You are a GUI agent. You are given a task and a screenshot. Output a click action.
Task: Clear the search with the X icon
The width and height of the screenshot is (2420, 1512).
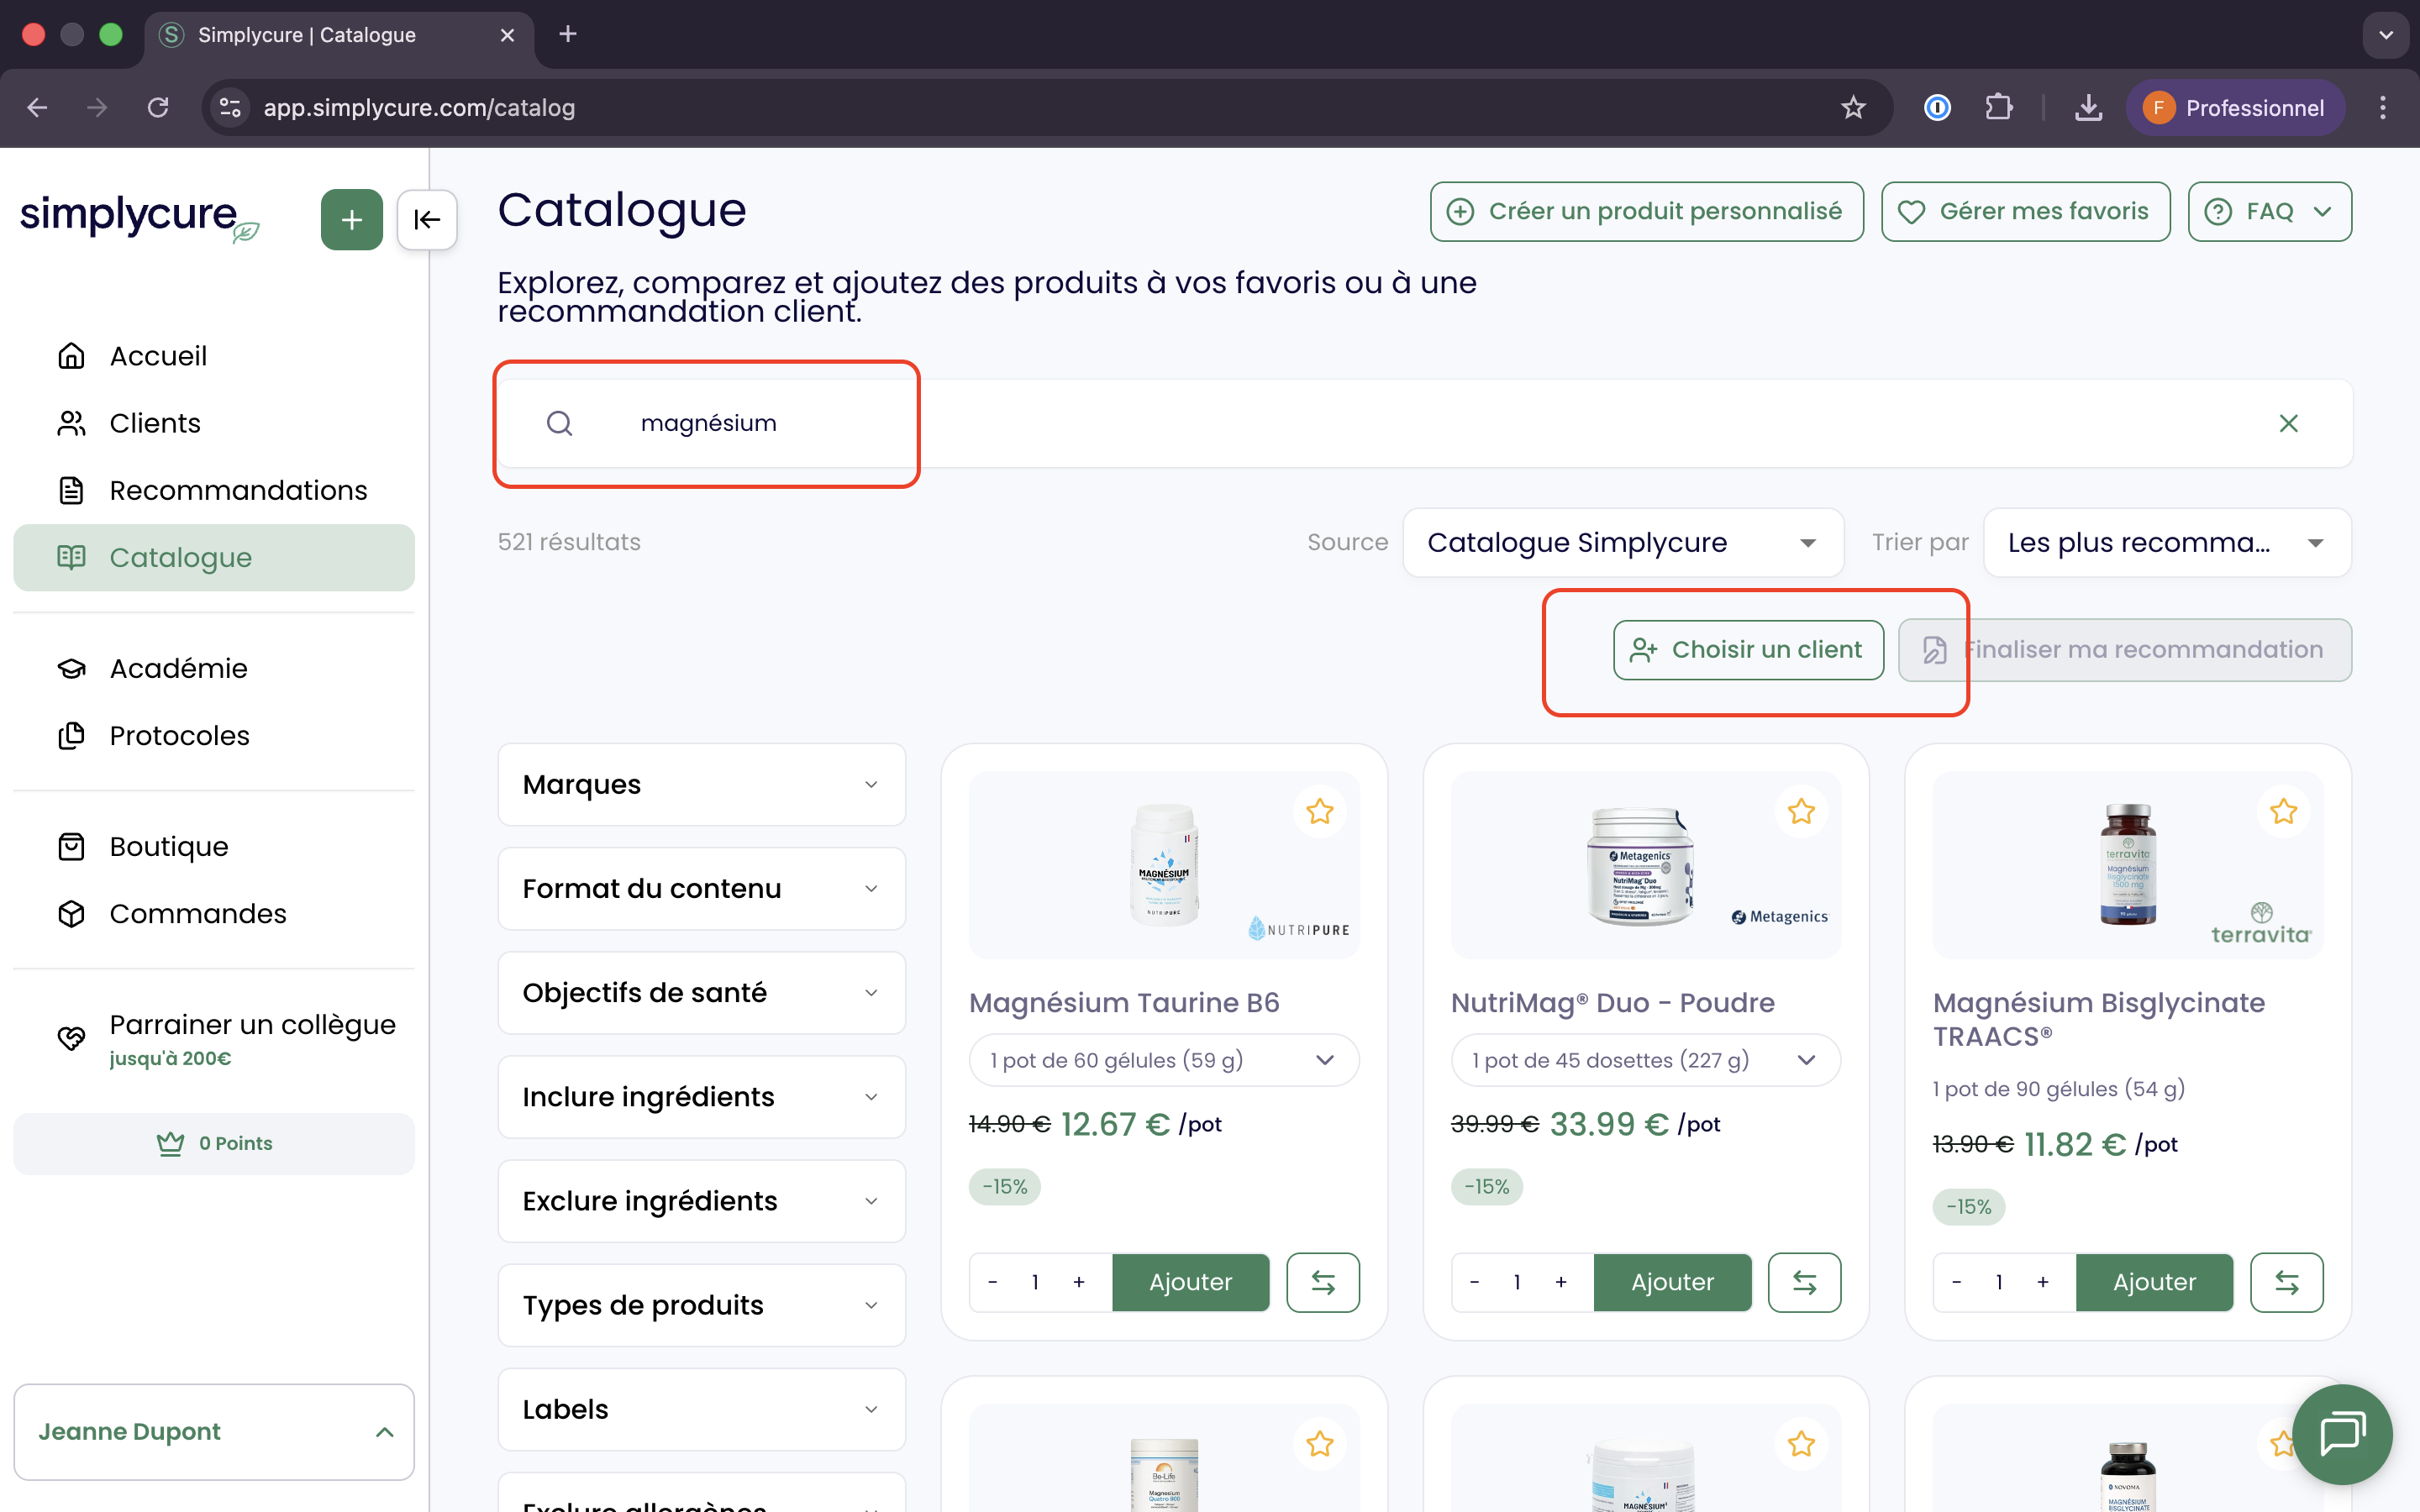click(2288, 423)
